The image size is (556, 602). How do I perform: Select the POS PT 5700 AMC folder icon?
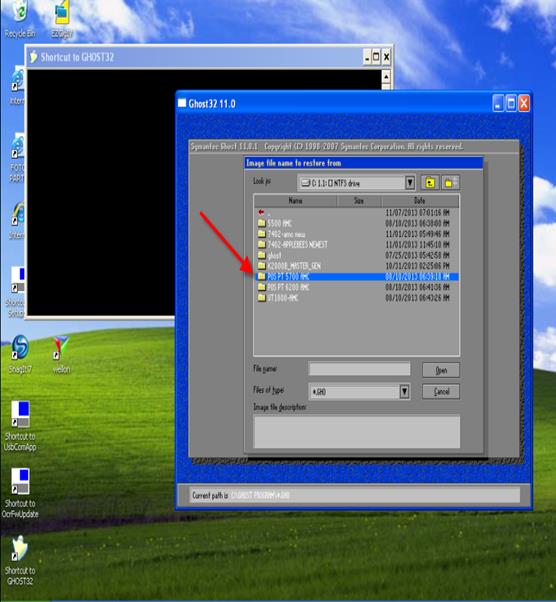262,276
